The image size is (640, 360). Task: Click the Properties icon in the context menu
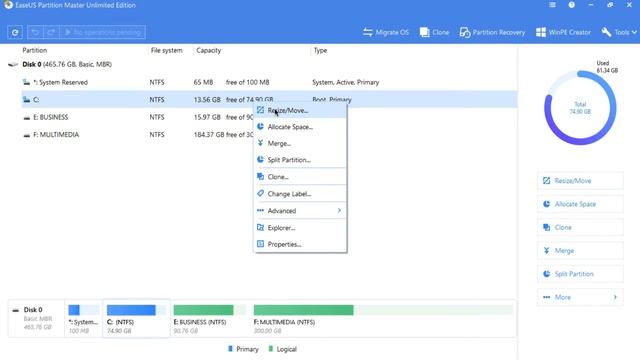260,244
